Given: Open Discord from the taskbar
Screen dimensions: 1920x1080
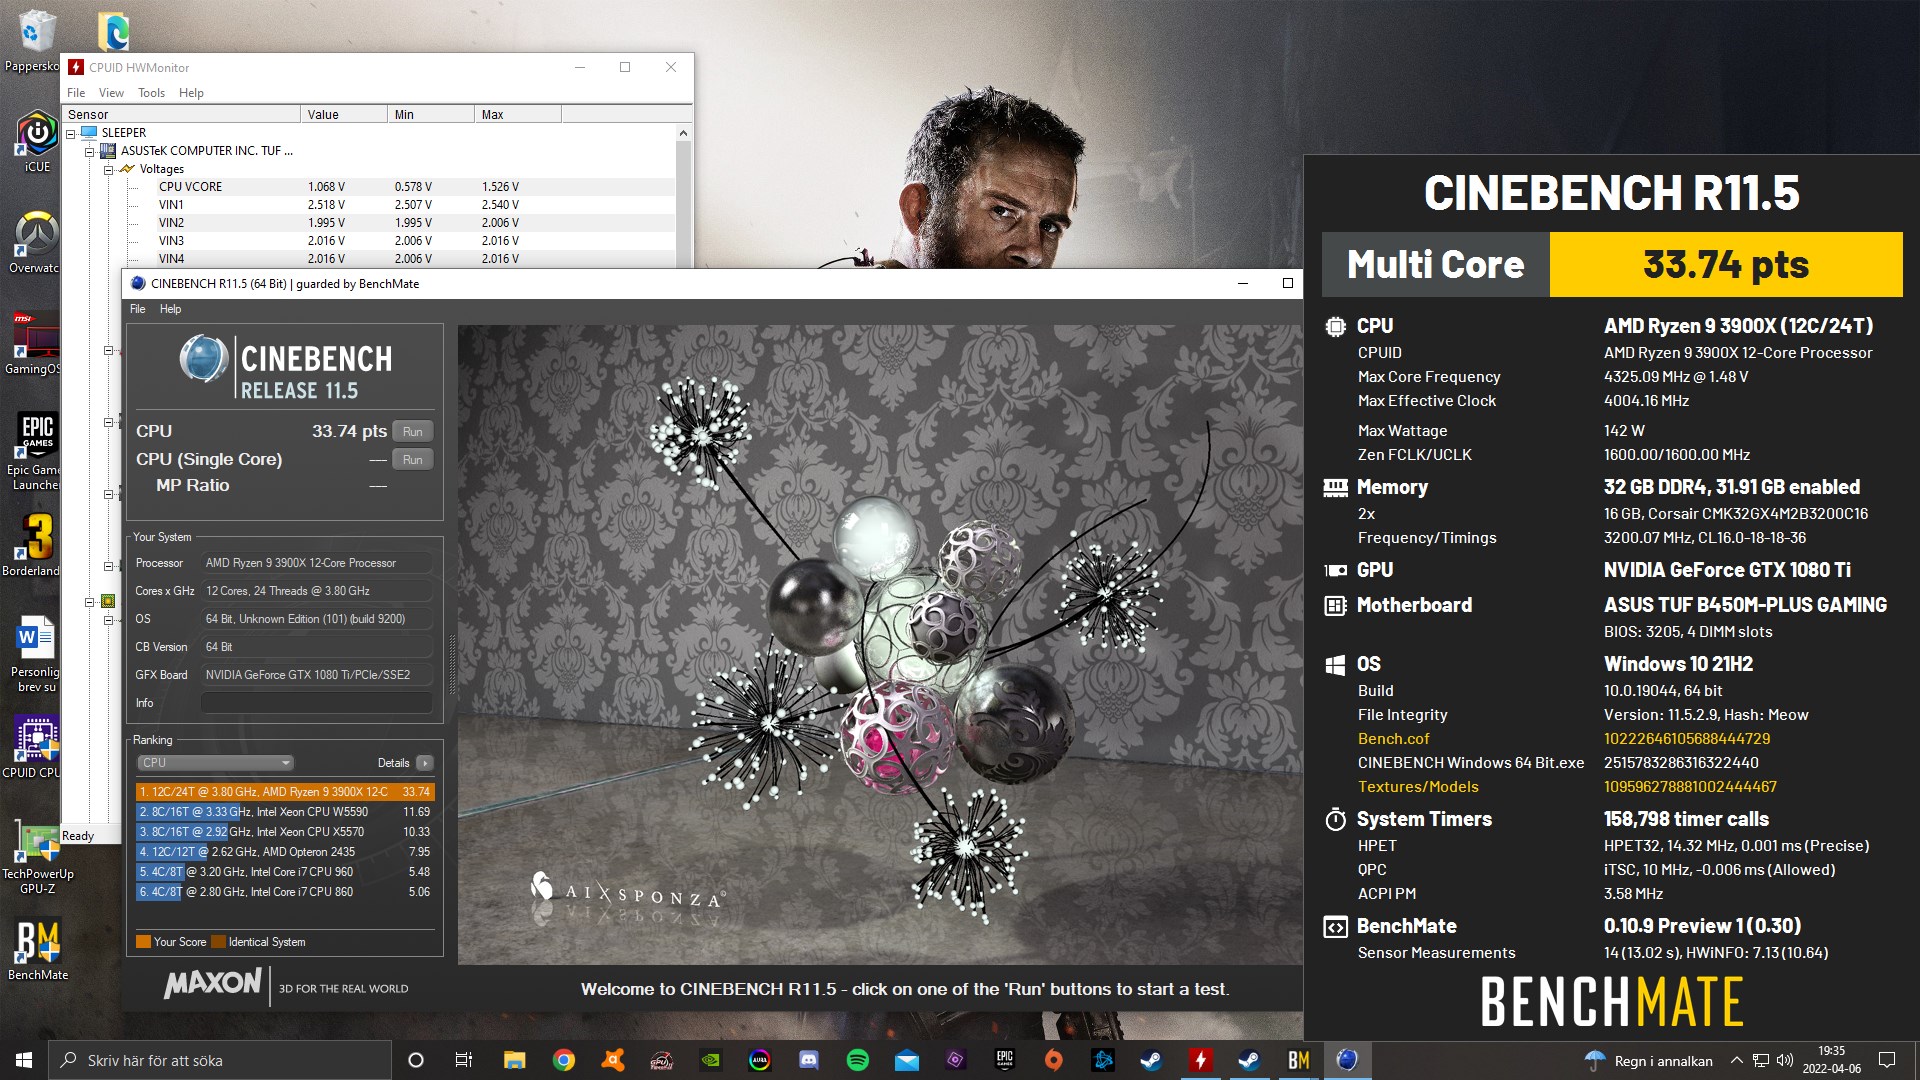Looking at the screenshot, I should click(809, 1060).
